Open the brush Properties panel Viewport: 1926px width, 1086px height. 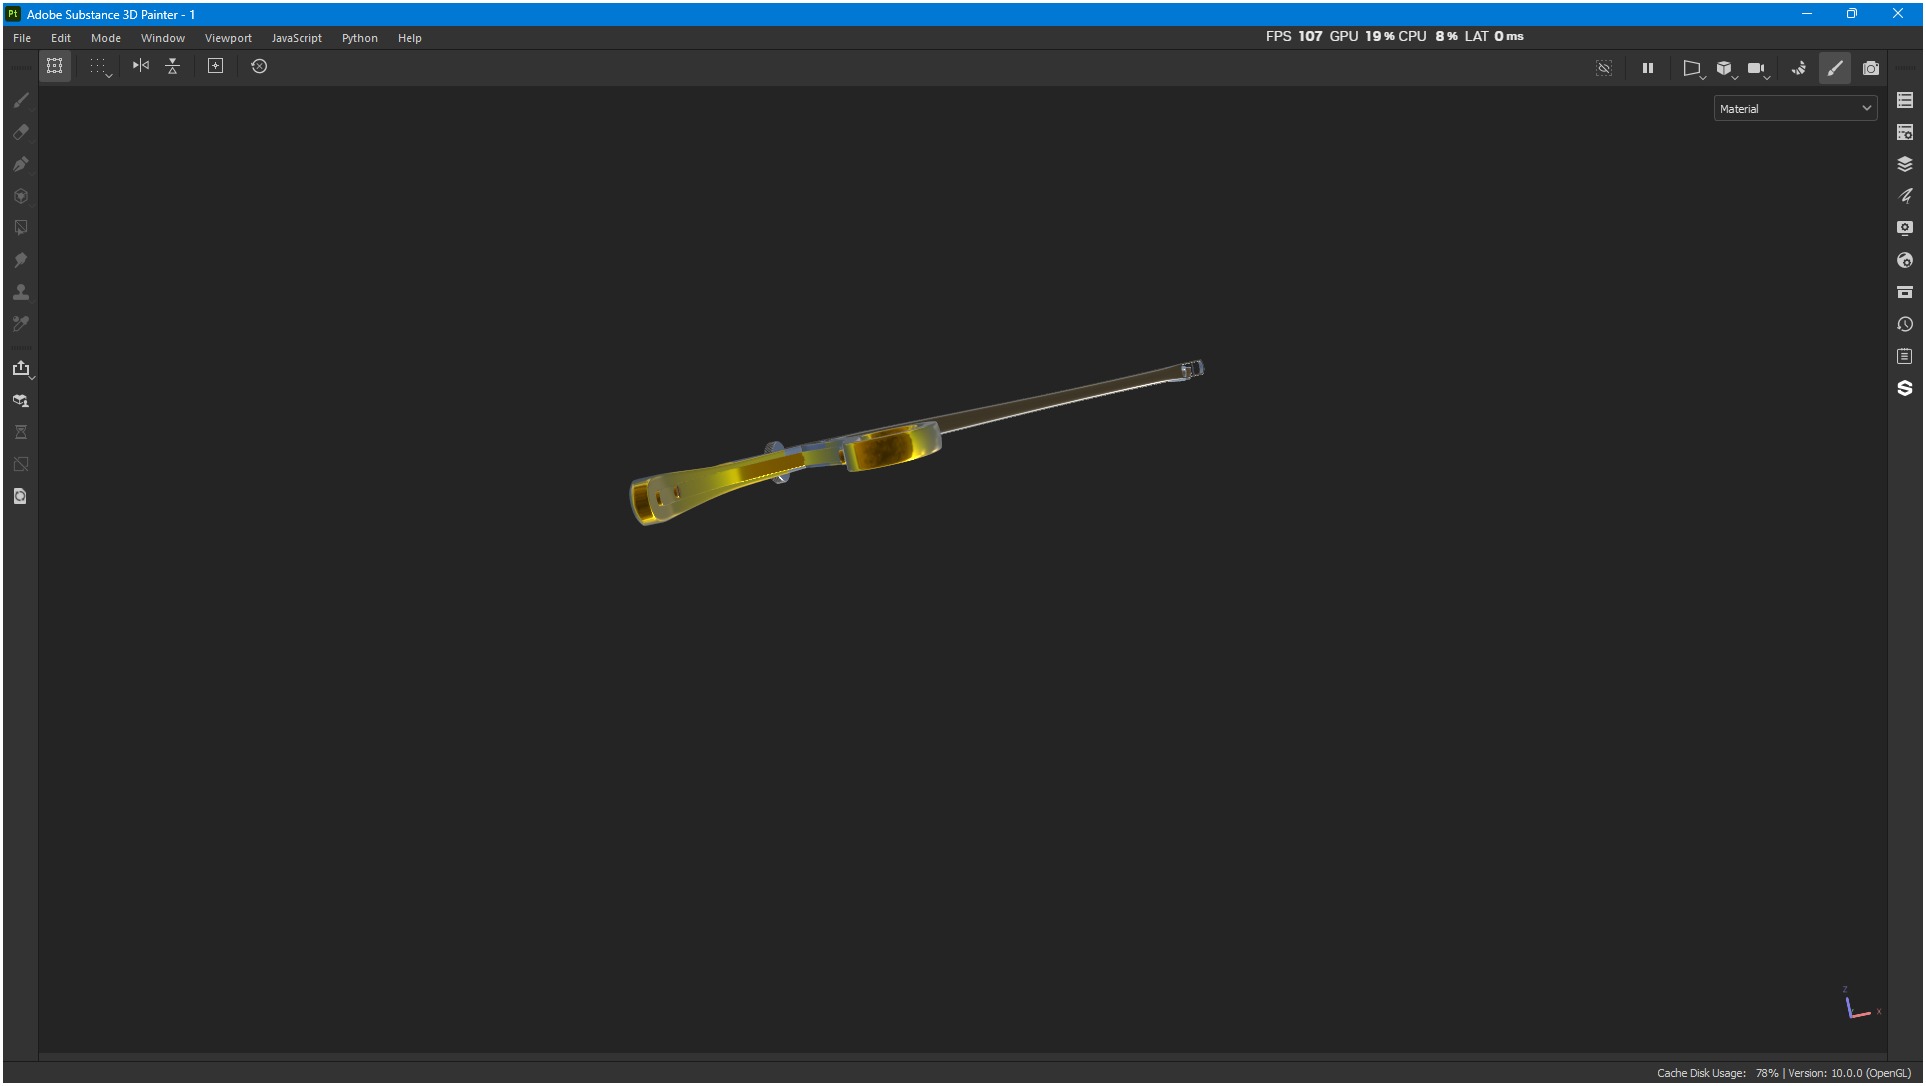point(1905,196)
